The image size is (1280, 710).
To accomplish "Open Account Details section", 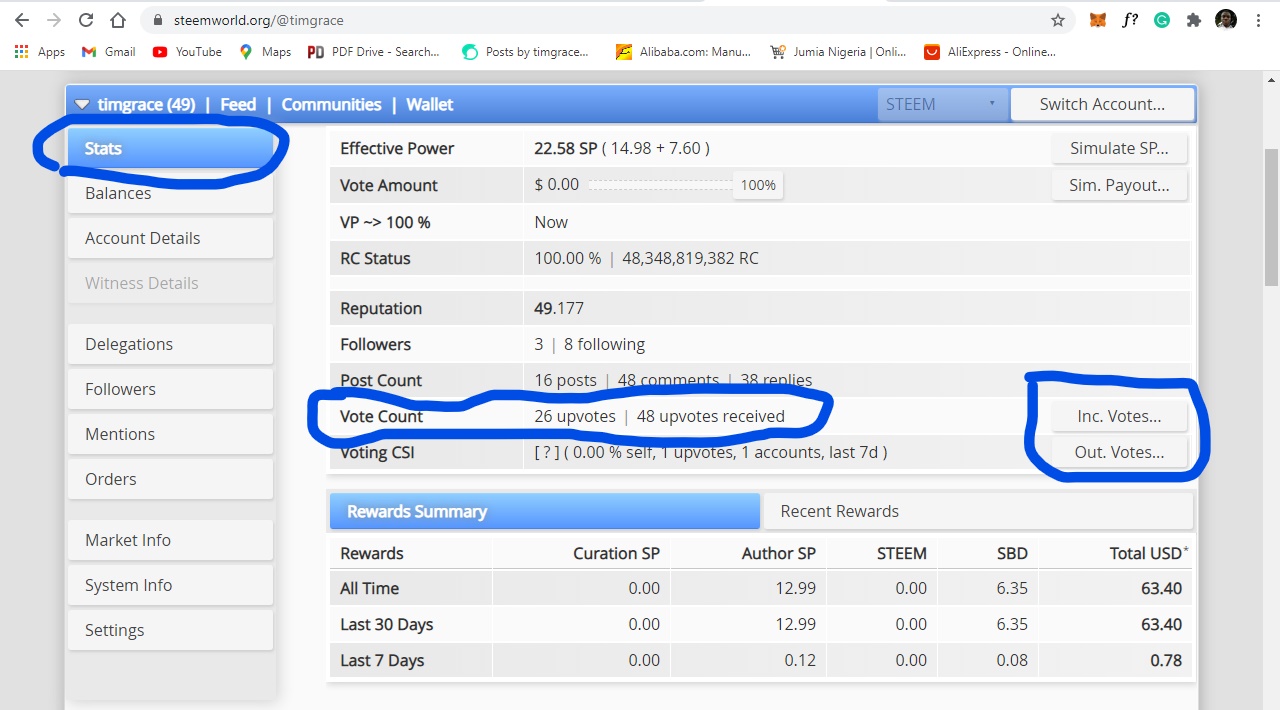I will pyautogui.click(x=170, y=238).
